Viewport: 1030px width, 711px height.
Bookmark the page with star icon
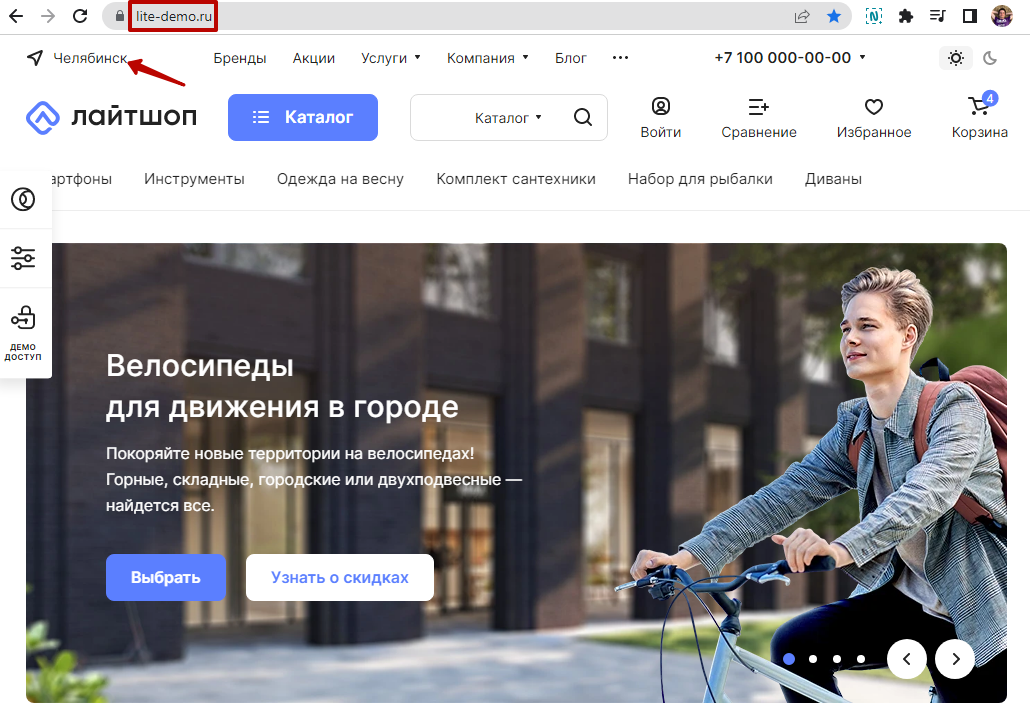(834, 16)
